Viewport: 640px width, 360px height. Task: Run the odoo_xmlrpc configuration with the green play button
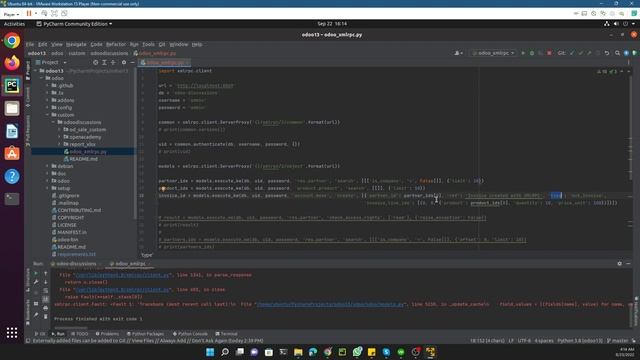(x=523, y=53)
